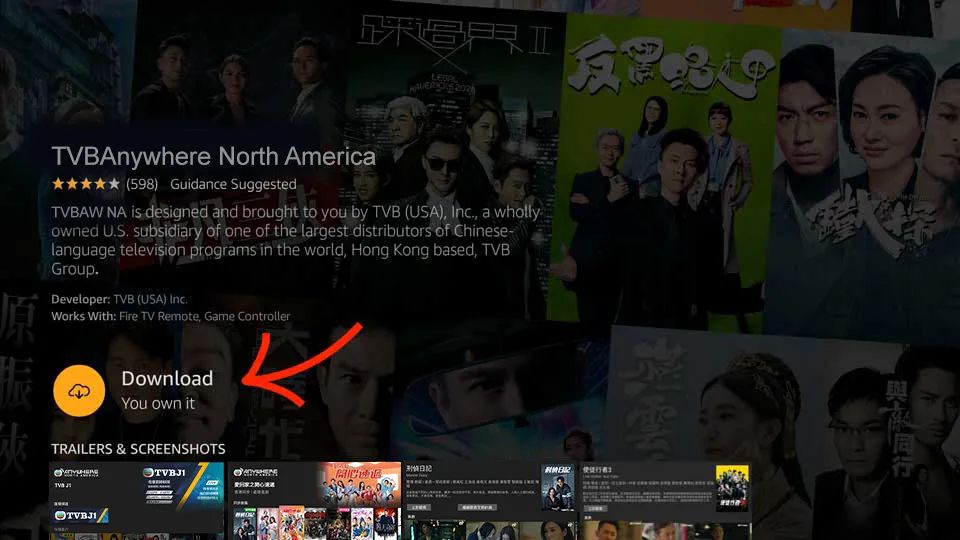This screenshot has width=960, height=540.
Task: Open the TVBJ1 channel screenshot thumbnail
Action: click(x=137, y=501)
